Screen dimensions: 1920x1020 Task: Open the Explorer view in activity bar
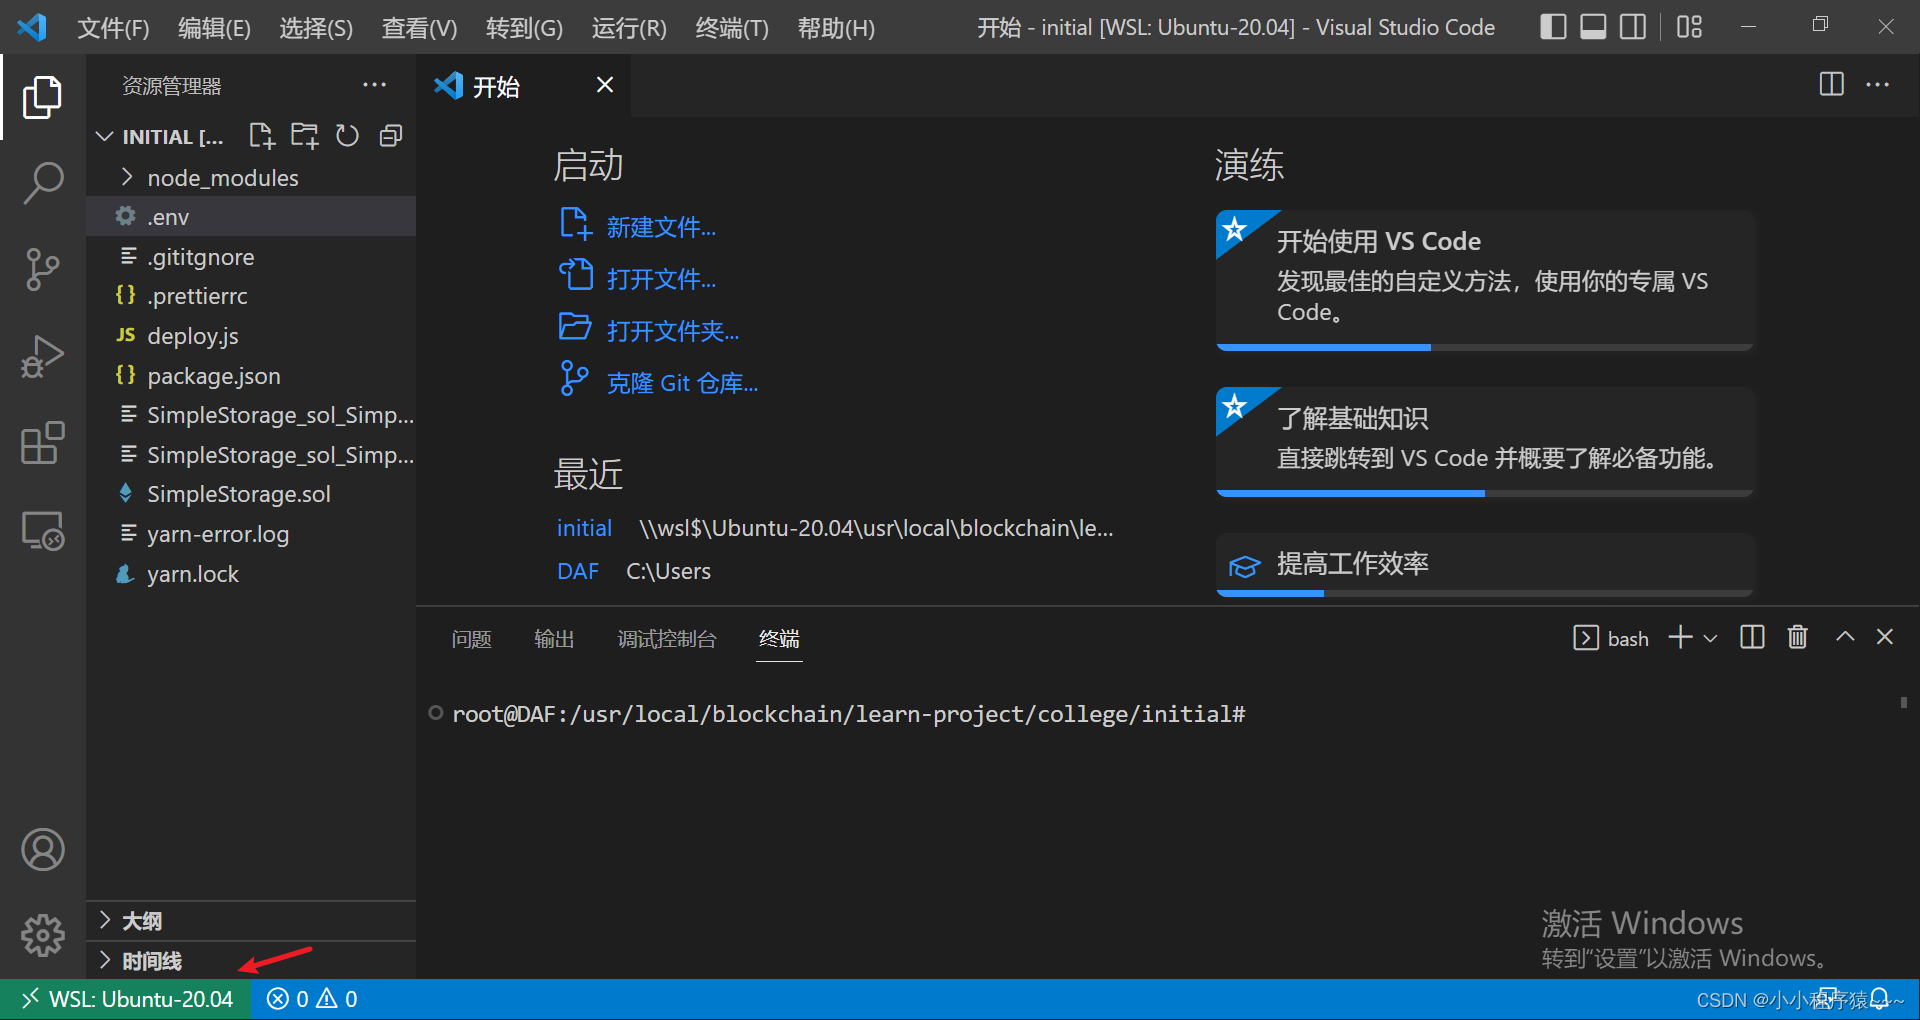42,97
